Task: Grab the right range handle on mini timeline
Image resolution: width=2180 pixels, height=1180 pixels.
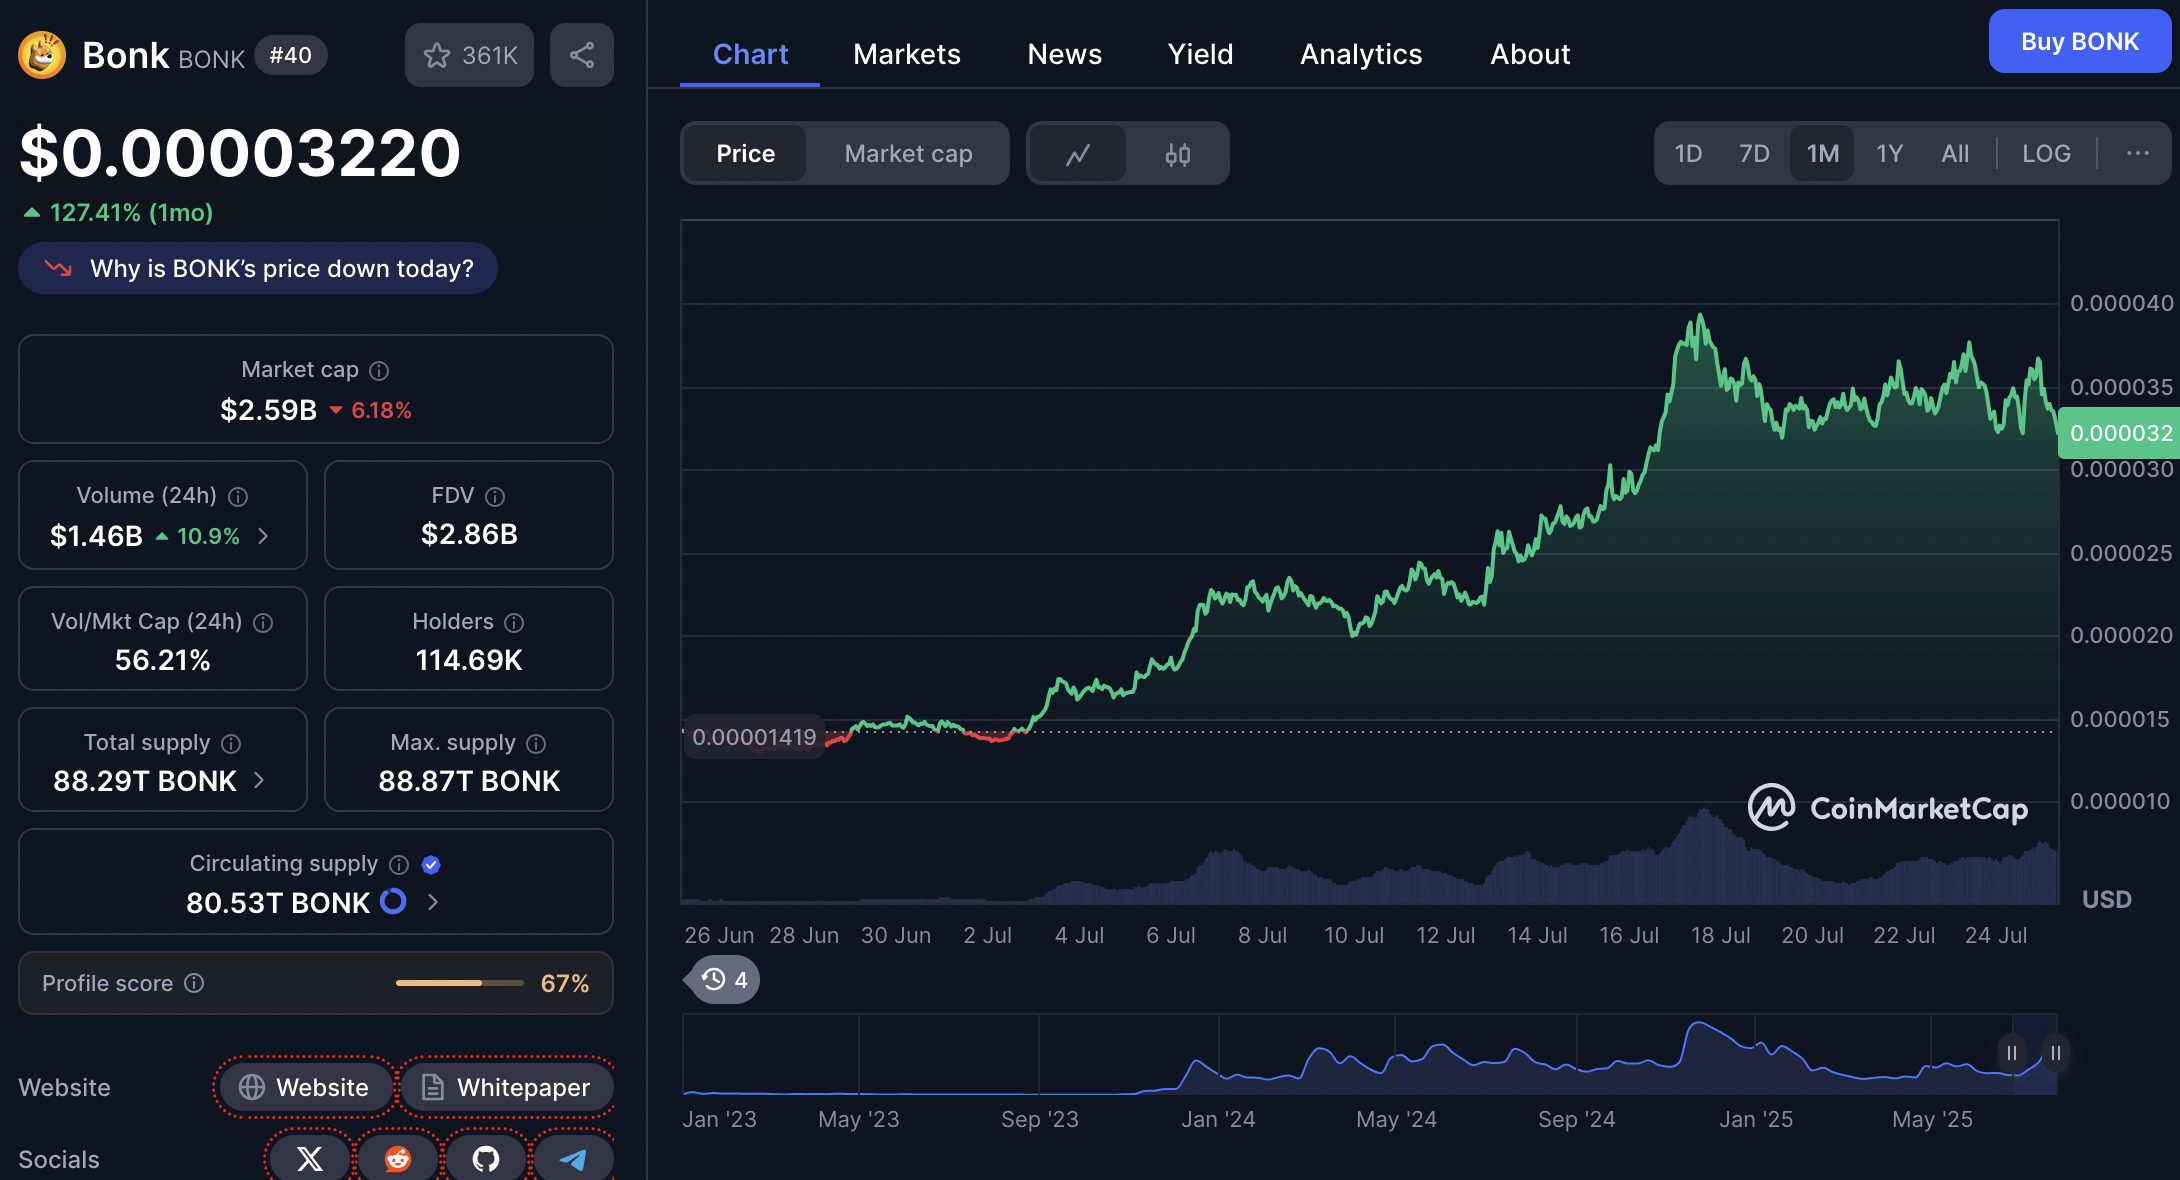Action: click(2055, 1053)
